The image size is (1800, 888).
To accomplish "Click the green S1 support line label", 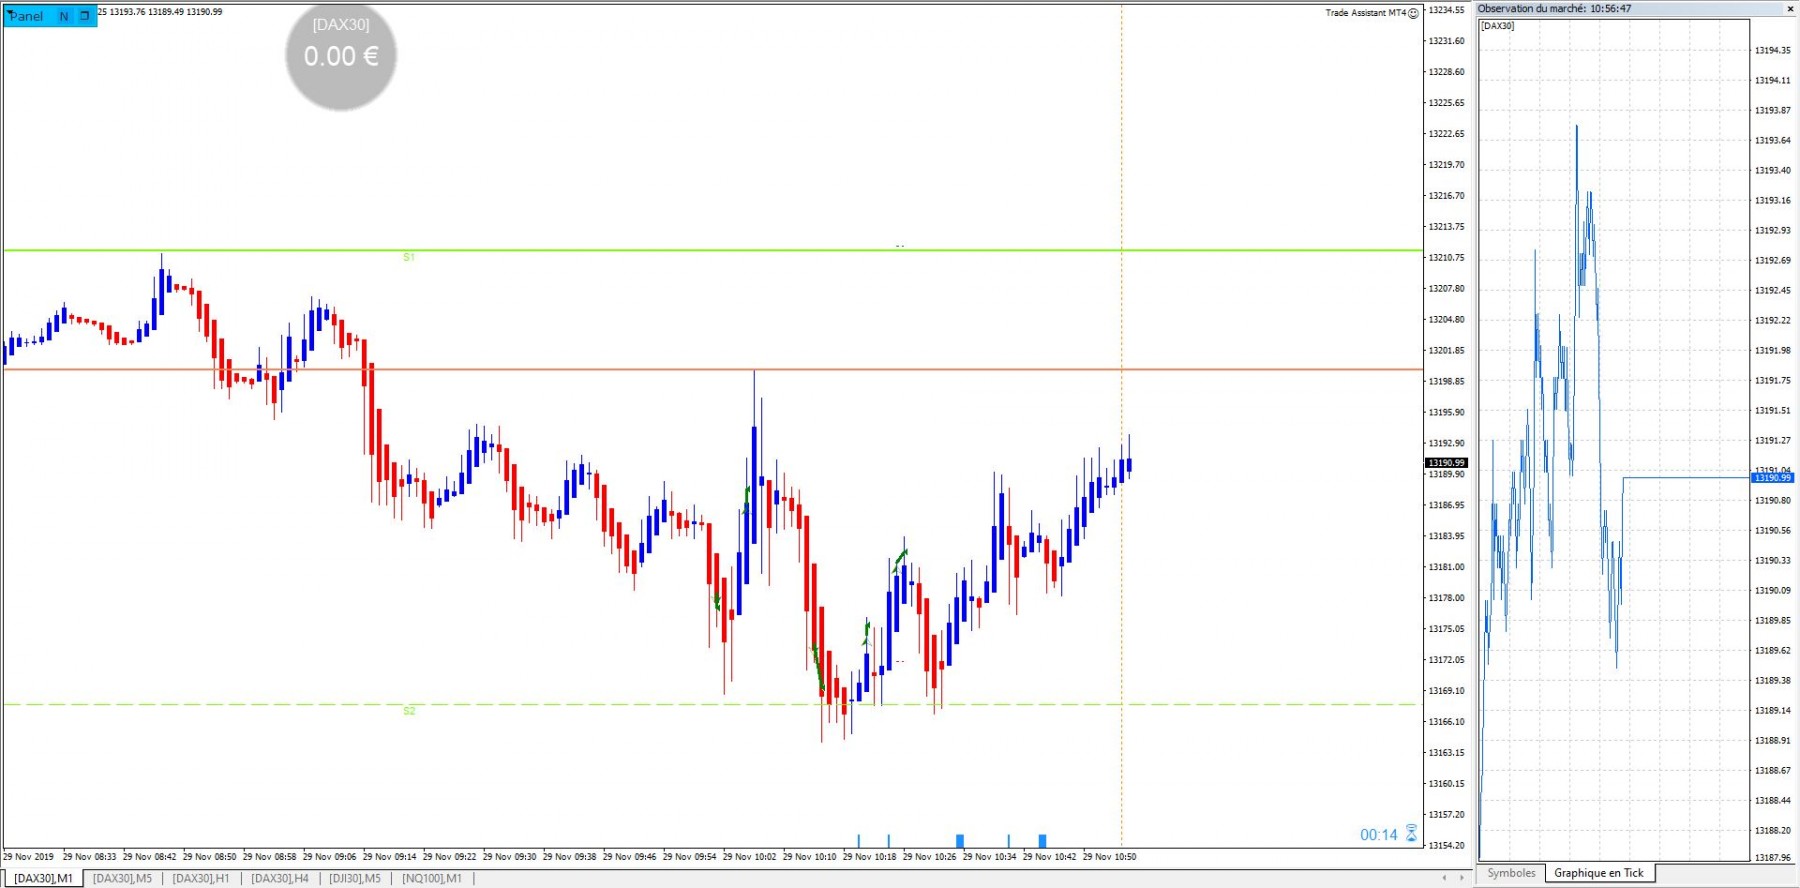I will [409, 257].
